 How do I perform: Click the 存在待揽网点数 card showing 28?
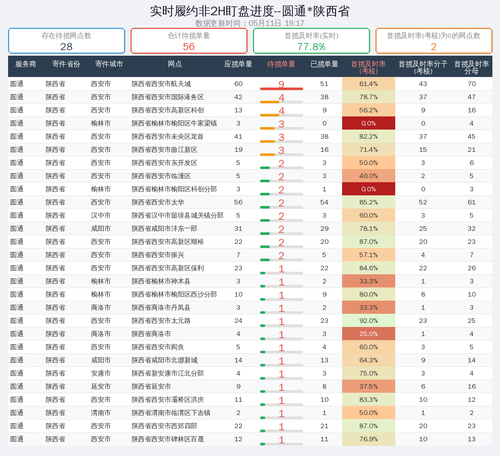click(66, 41)
